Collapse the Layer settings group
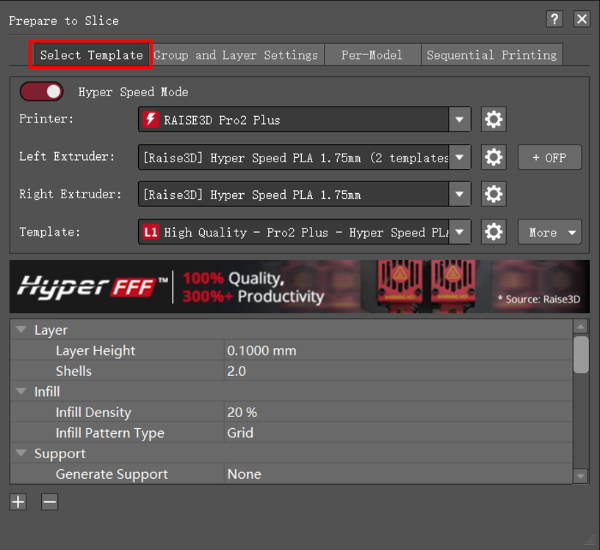Screen dimensions: 600x550 pos(21,330)
